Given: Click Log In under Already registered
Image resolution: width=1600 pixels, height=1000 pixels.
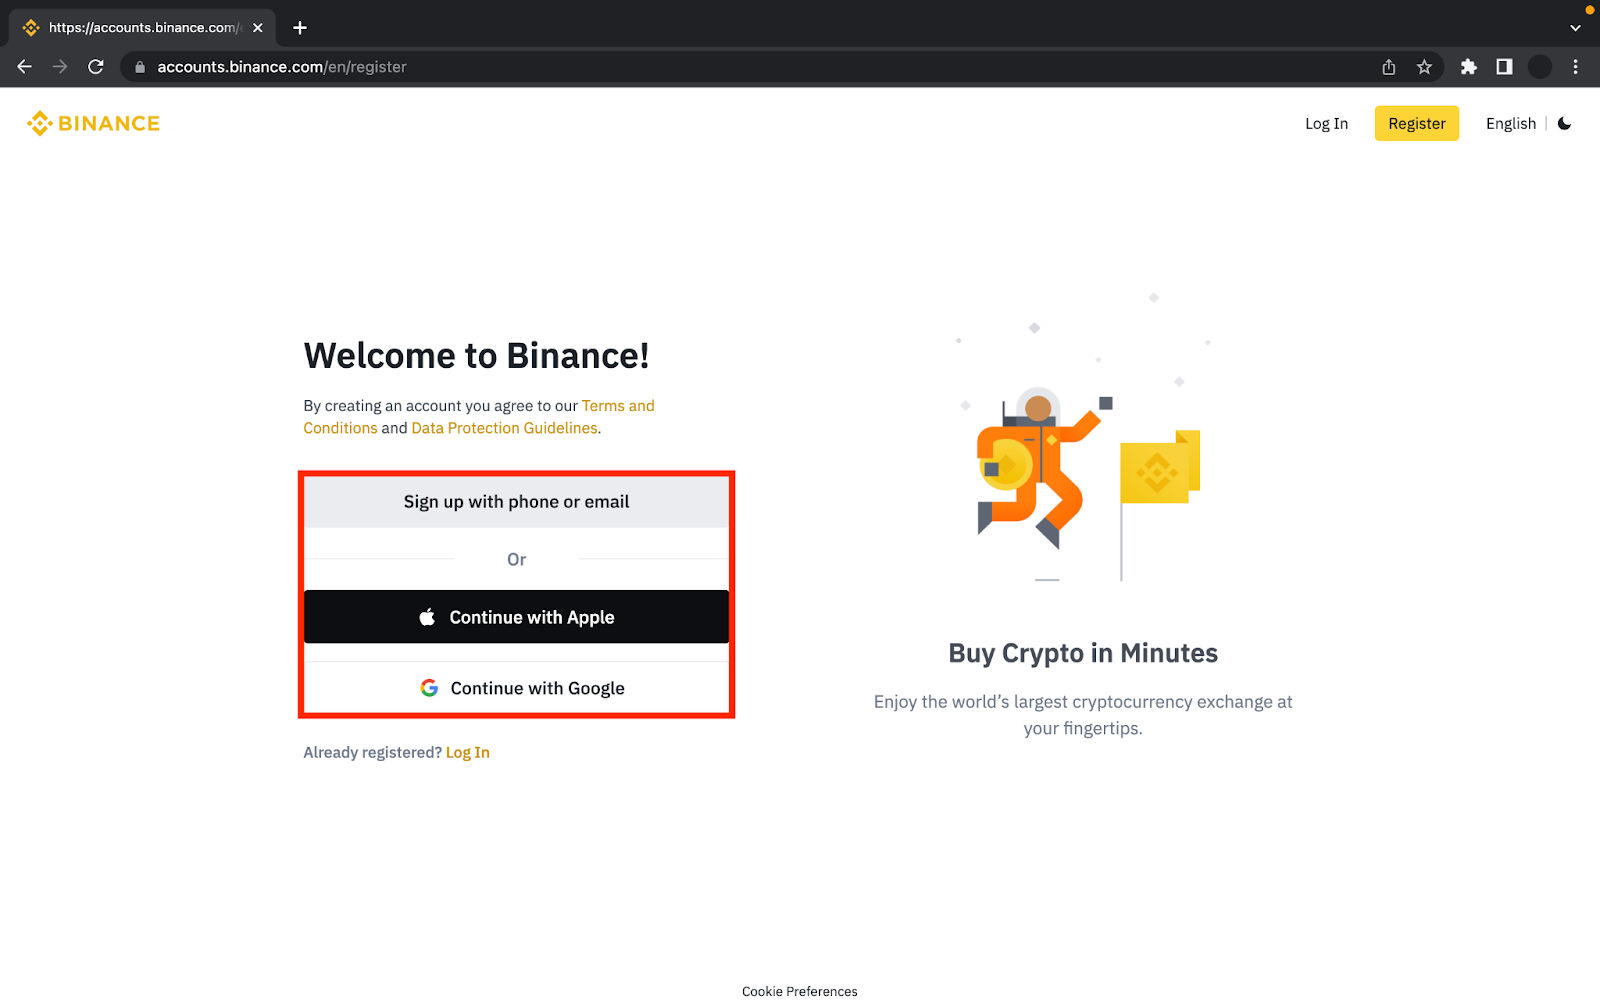Looking at the screenshot, I should pos(467,752).
